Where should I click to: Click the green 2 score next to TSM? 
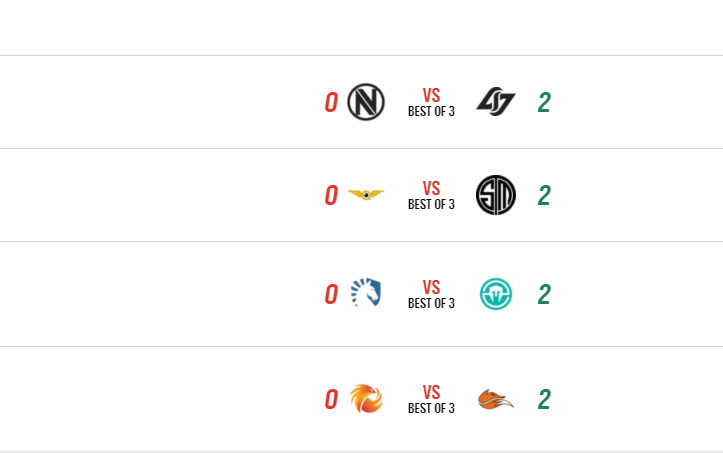click(x=544, y=195)
